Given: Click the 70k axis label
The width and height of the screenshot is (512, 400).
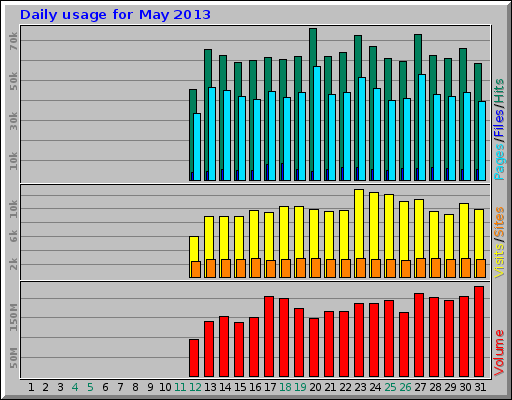Looking at the screenshot, I should [13, 41].
